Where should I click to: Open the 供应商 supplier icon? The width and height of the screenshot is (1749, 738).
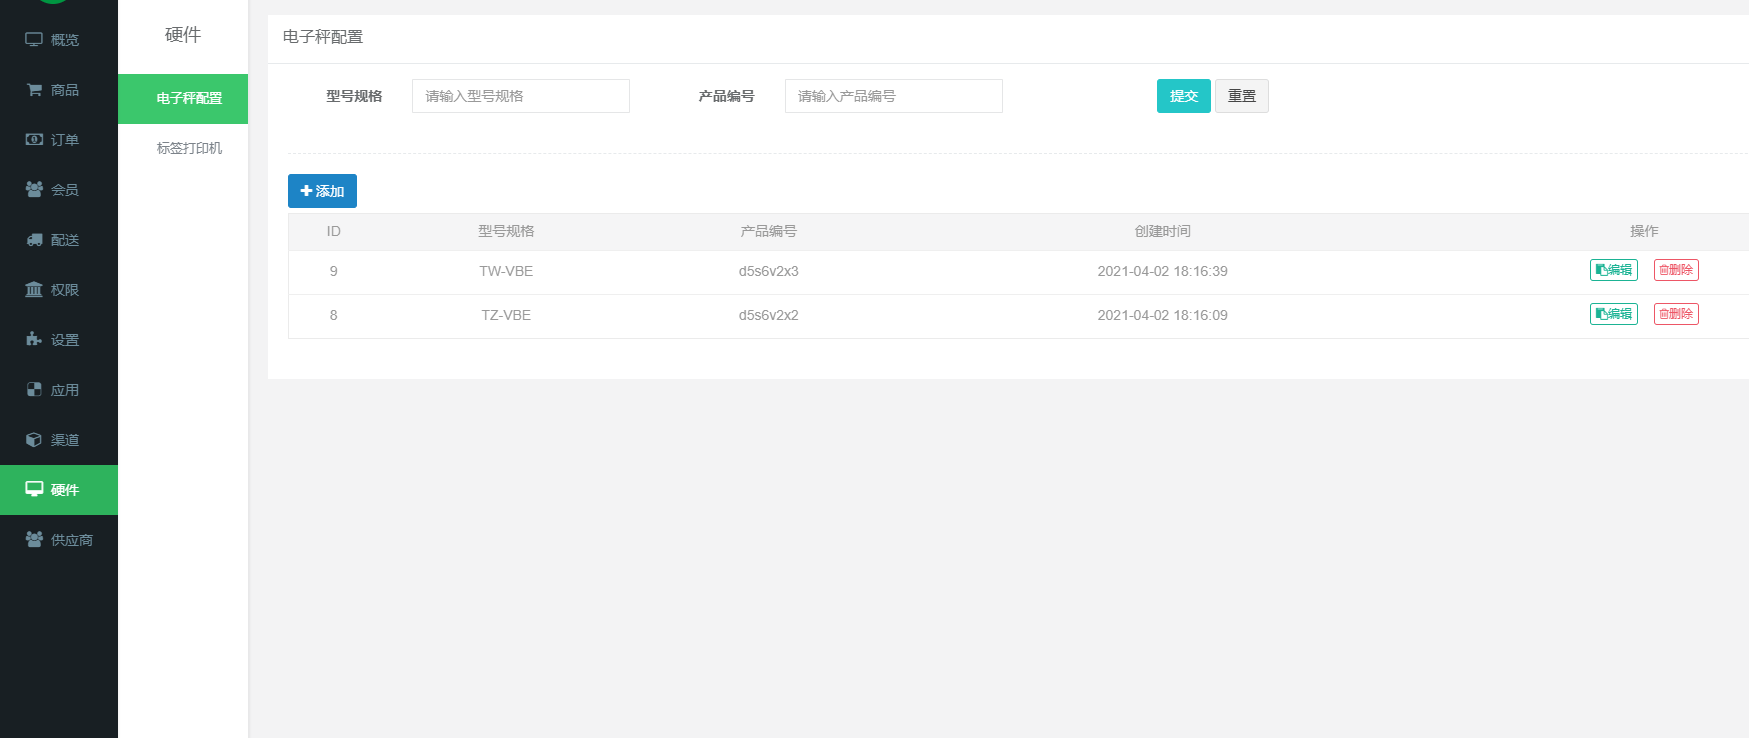pos(34,540)
